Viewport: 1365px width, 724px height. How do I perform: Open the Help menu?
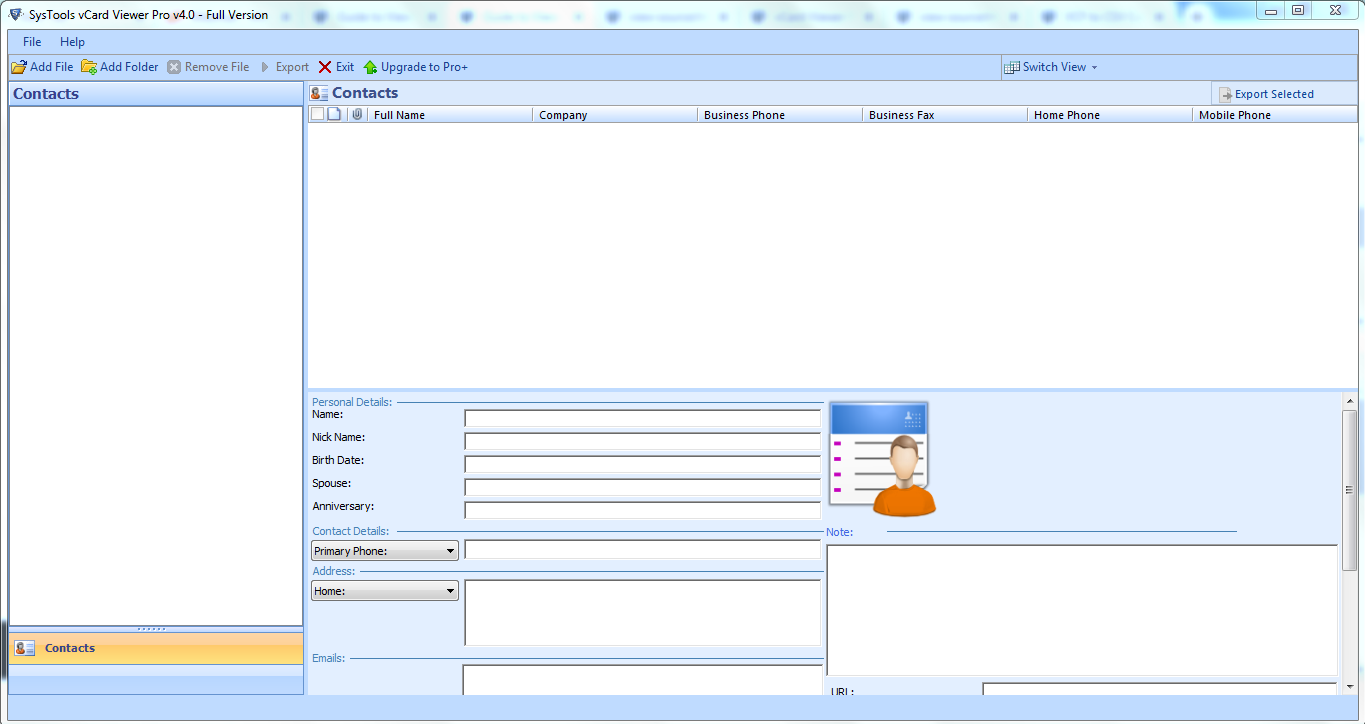[72, 42]
